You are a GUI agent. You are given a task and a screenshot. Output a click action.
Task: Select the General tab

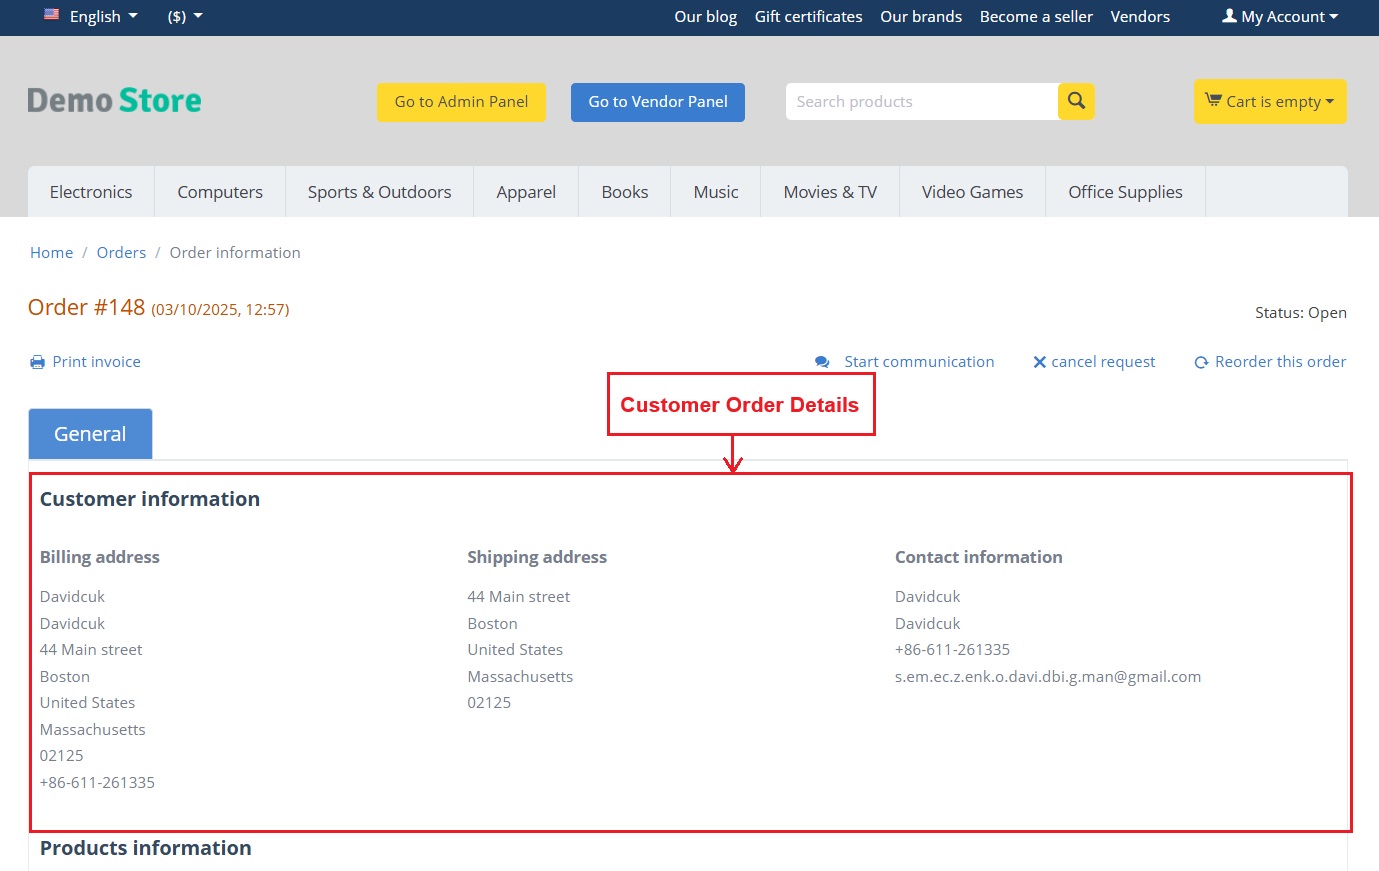point(90,434)
